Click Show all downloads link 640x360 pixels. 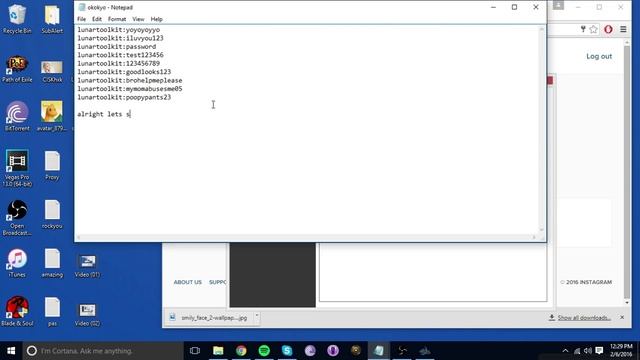pyautogui.click(x=584, y=318)
